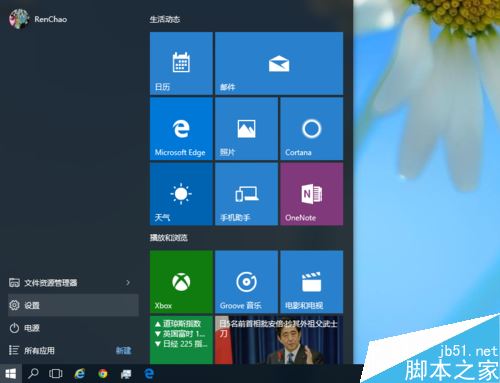Open the 手机助手 phone companion tile
This screenshot has height=383, width=500.
246,194
